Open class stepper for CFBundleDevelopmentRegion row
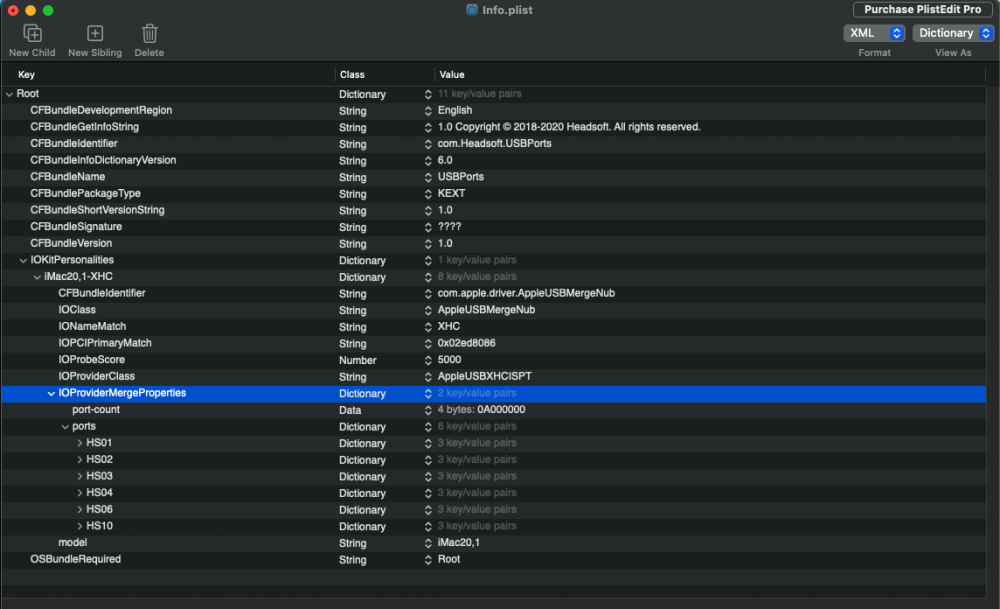Screen dimensions: 1000x609 tap(428, 111)
